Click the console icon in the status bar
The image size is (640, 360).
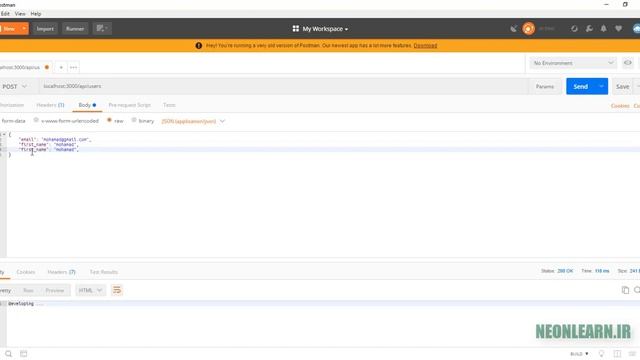coord(24,354)
